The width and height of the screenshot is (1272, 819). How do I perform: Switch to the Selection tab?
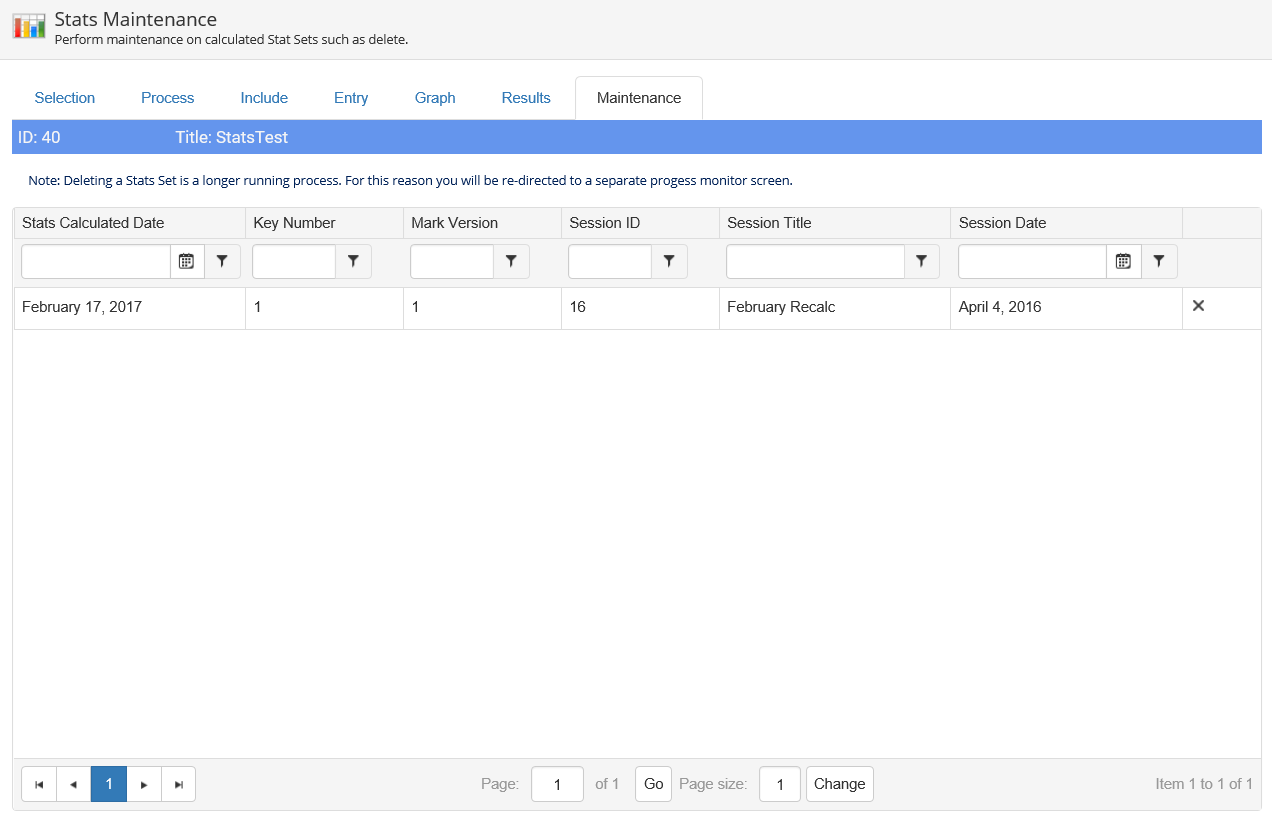click(x=65, y=98)
